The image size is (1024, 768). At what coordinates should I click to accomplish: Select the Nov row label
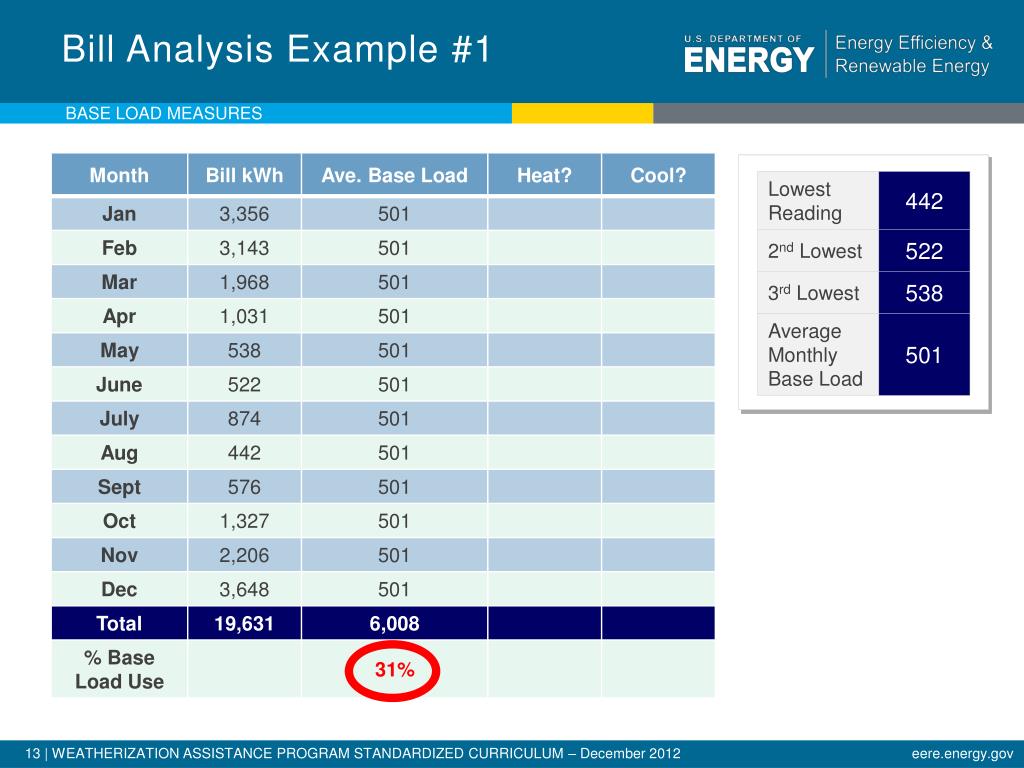[x=119, y=555]
